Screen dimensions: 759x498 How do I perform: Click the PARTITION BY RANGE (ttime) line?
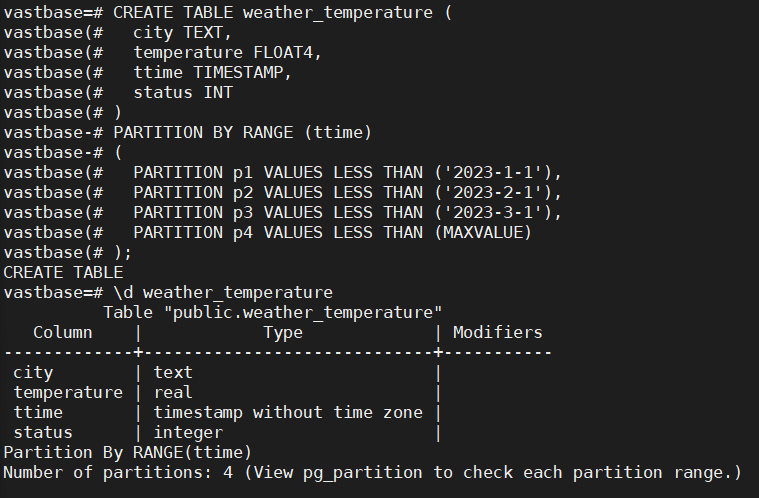pos(242,132)
